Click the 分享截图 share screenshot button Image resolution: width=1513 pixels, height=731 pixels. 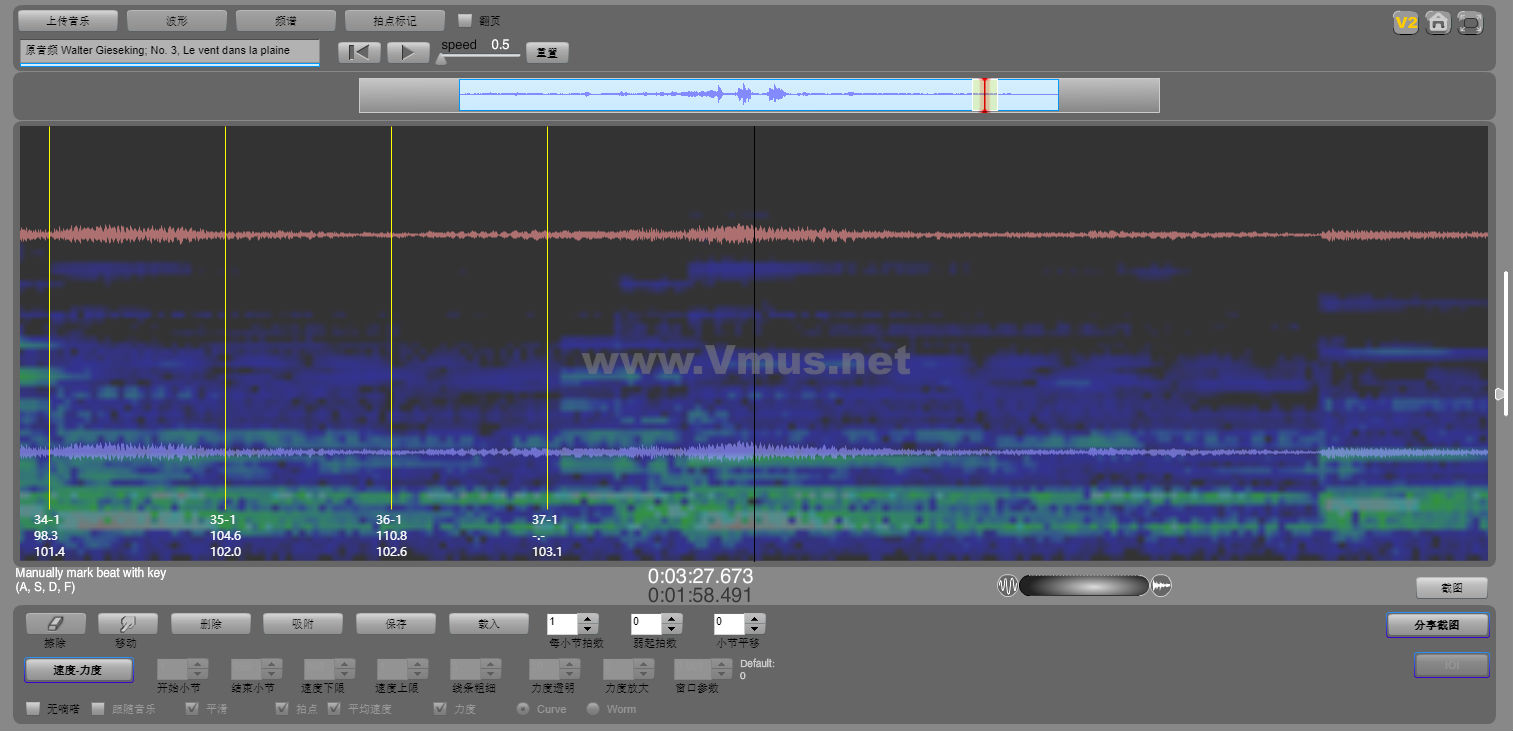tap(1437, 625)
